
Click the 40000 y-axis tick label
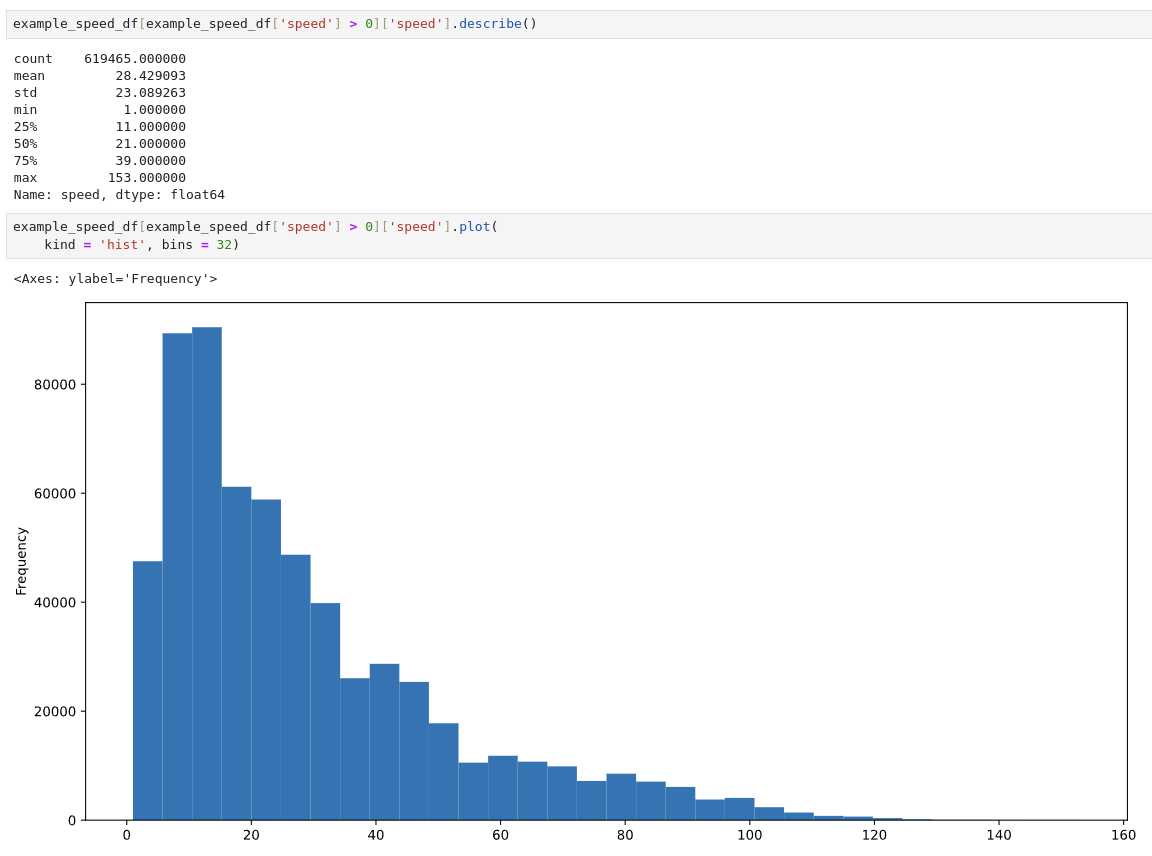55,602
